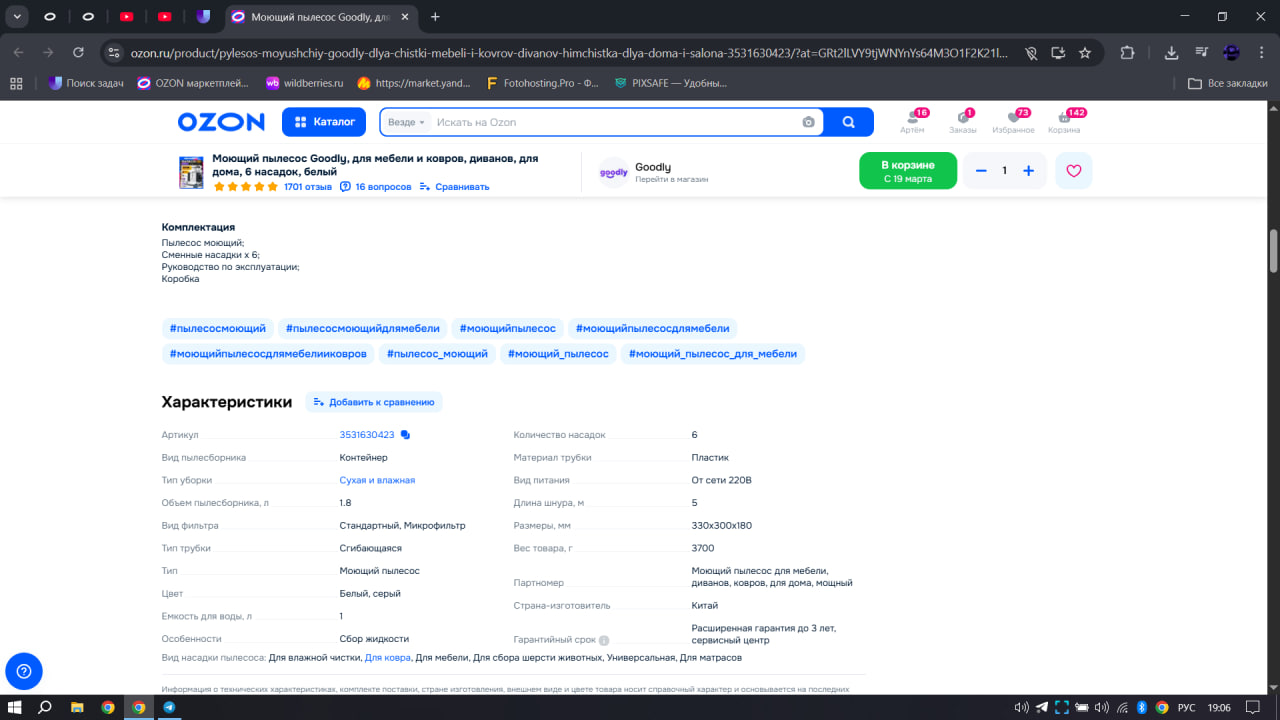Image resolution: width=1280 pixels, height=720 pixels.
Task: Open the Заказы orders icon
Action: point(963,121)
